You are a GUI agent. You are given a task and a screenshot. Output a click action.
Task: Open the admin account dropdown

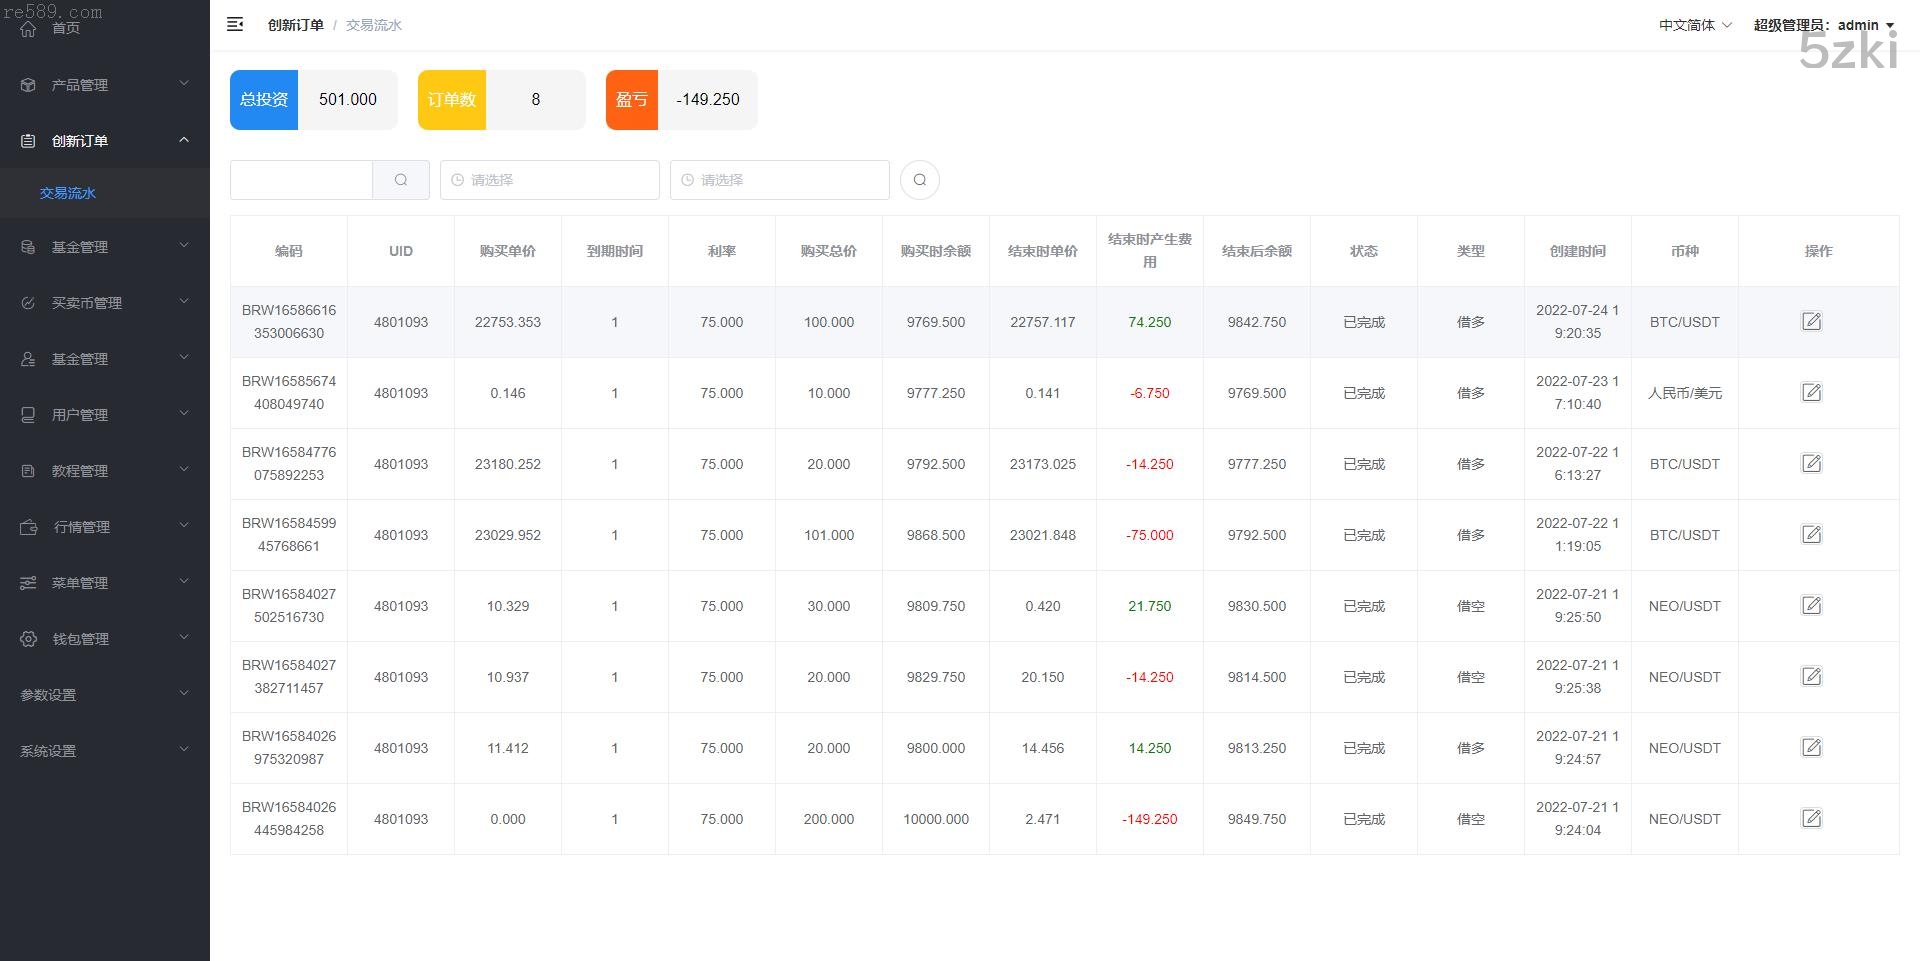[1823, 25]
